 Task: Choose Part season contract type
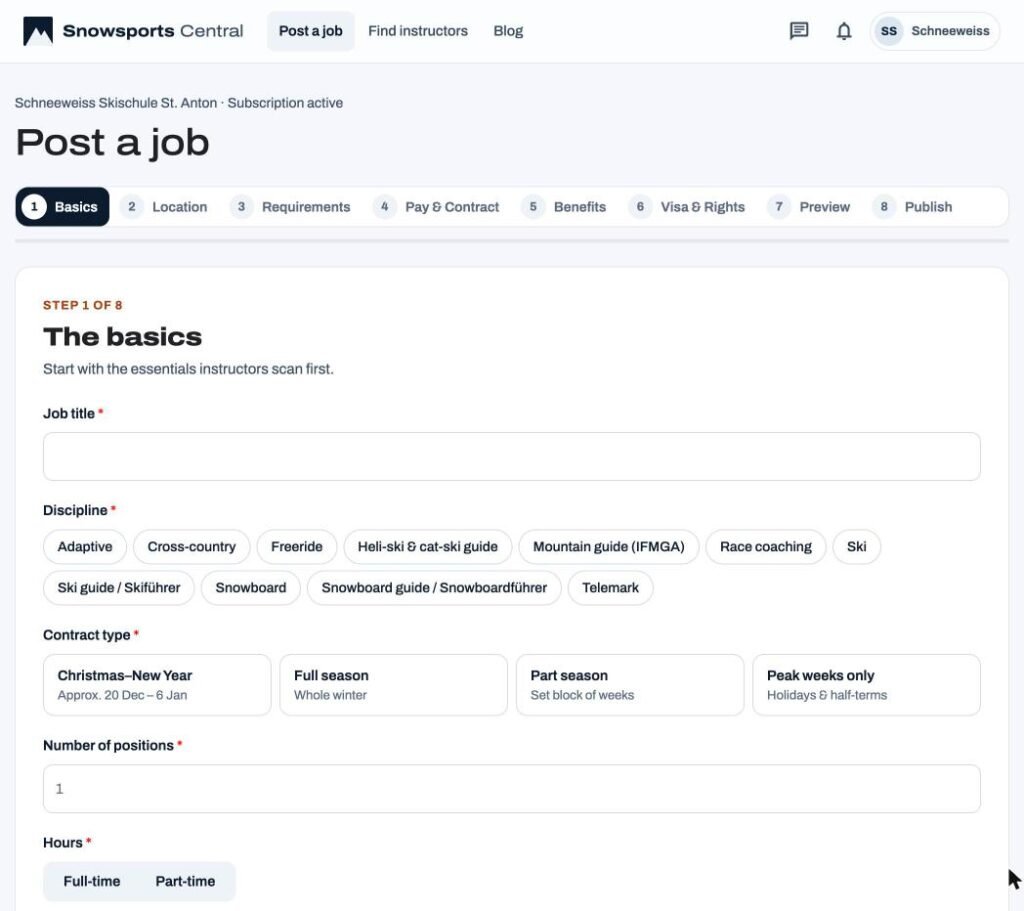(x=630, y=685)
